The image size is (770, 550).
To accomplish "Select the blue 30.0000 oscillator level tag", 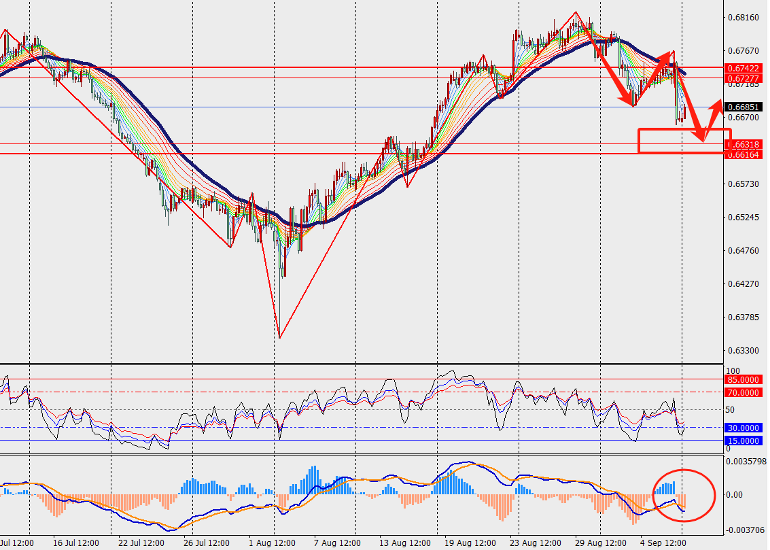I will click(x=744, y=428).
